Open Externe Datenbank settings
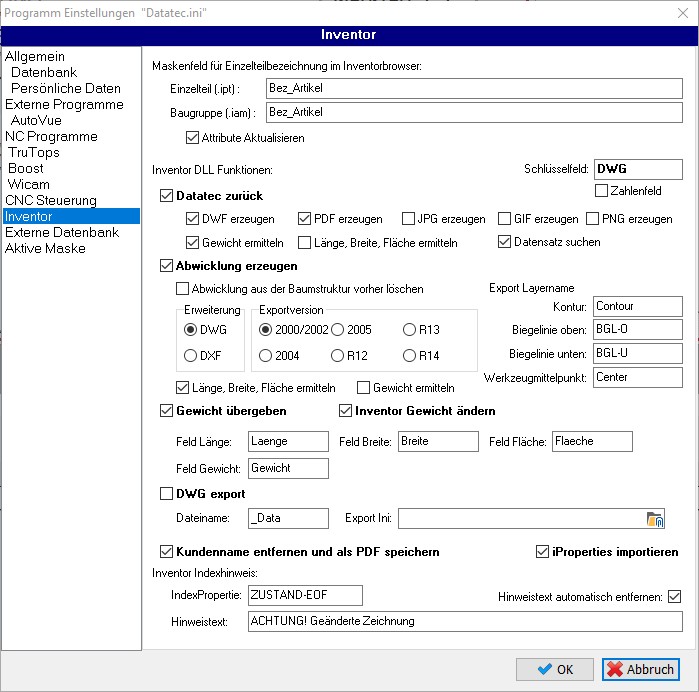 tap(62, 232)
